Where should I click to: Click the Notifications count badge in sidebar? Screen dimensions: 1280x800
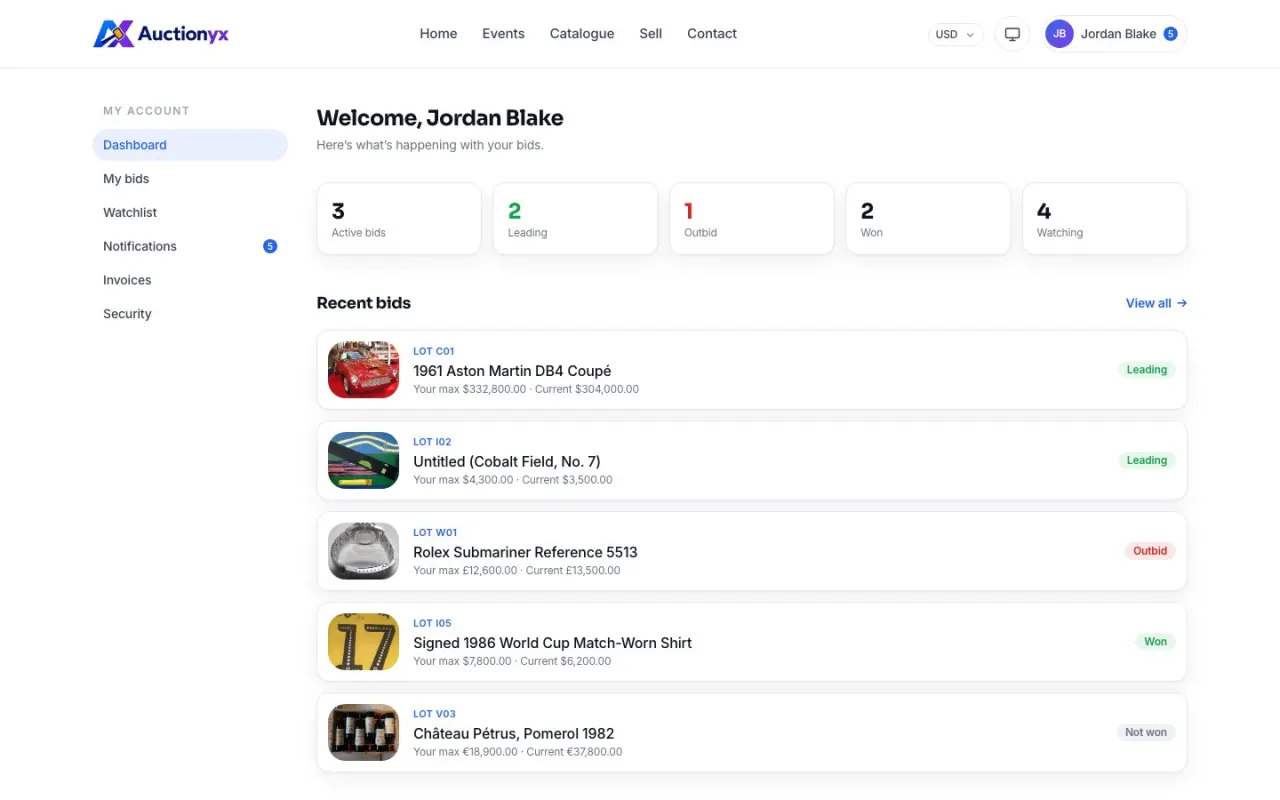pos(269,246)
